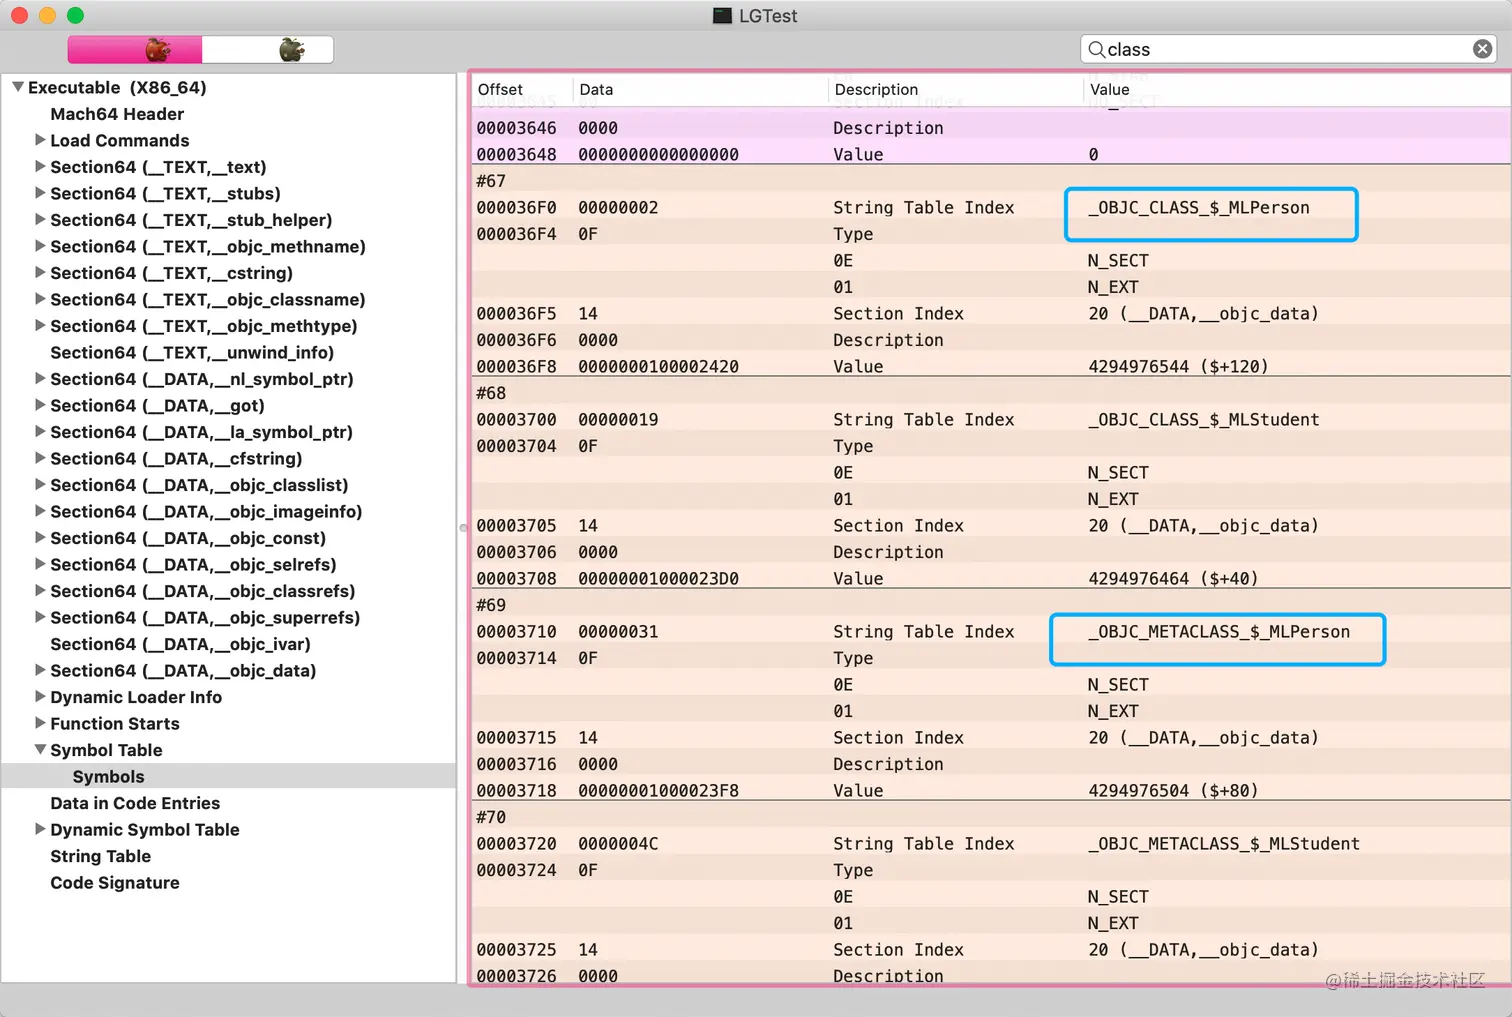Select Section64 (__TEXT,__objc_methname) row
The image size is (1512, 1017).
point(208,246)
